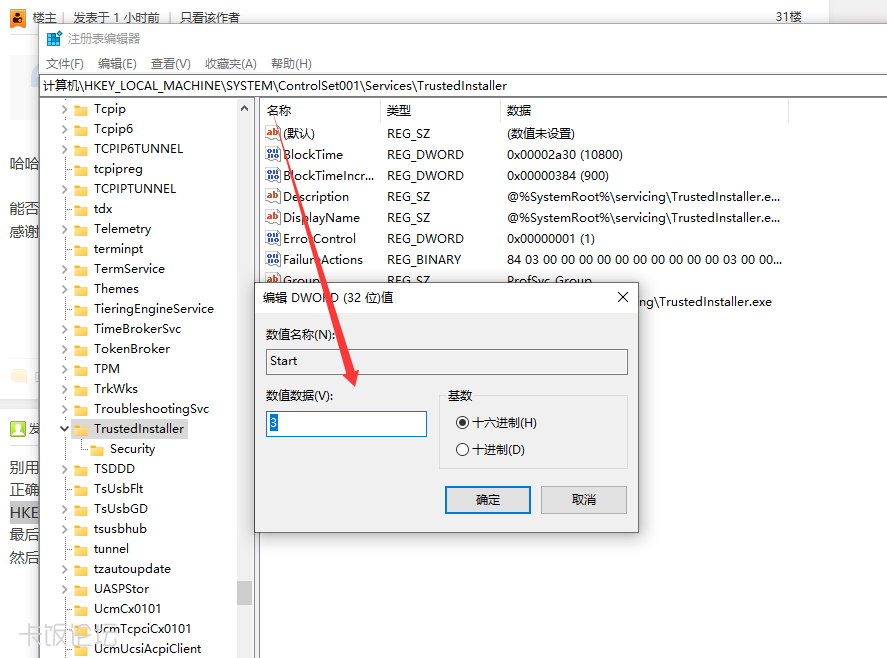Click the 只看该作者 link
The height and width of the screenshot is (658, 887).
(x=210, y=18)
